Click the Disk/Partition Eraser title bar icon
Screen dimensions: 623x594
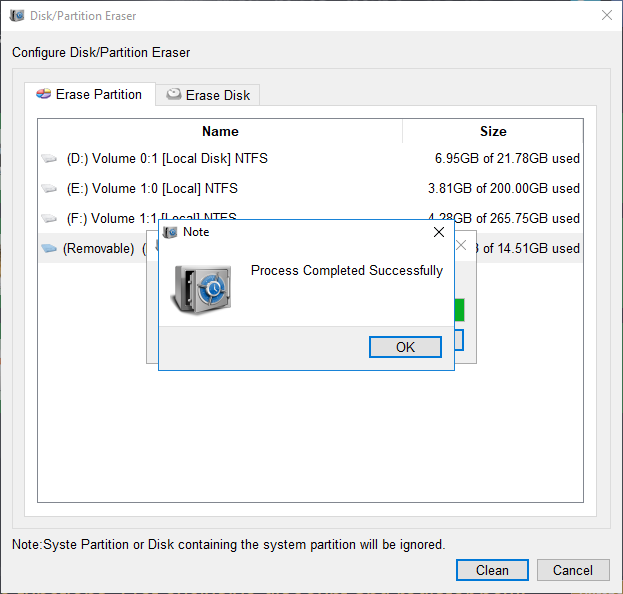click(x=17, y=16)
